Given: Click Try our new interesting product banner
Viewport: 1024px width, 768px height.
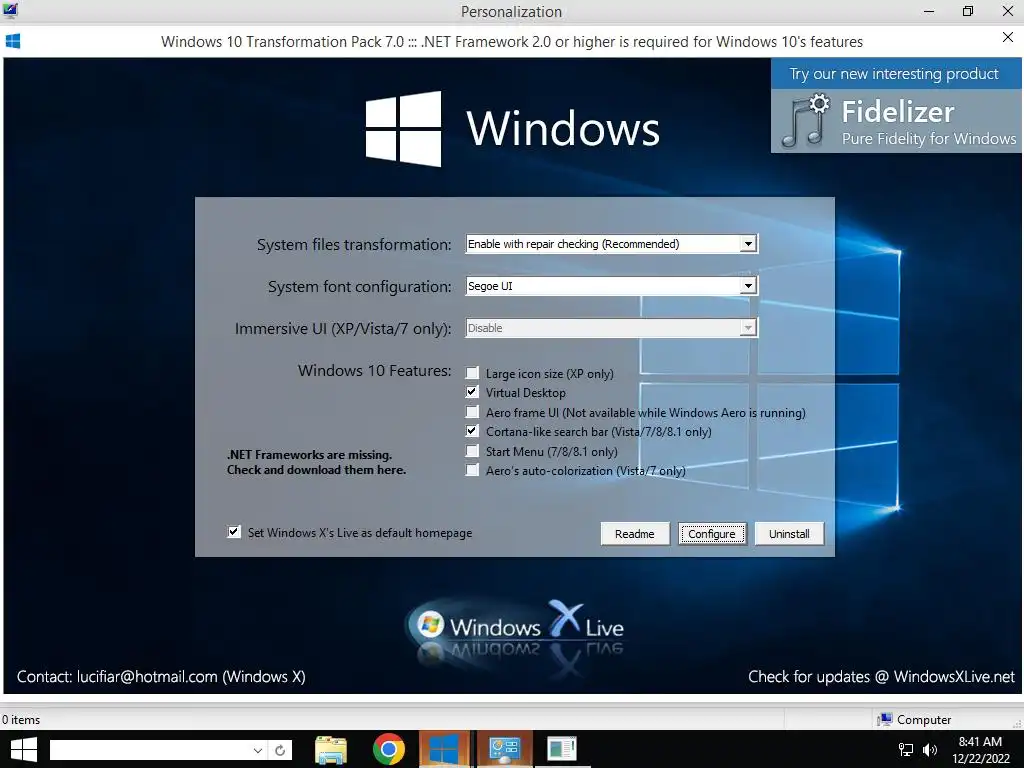Looking at the screenshot, I should [894, 74].
